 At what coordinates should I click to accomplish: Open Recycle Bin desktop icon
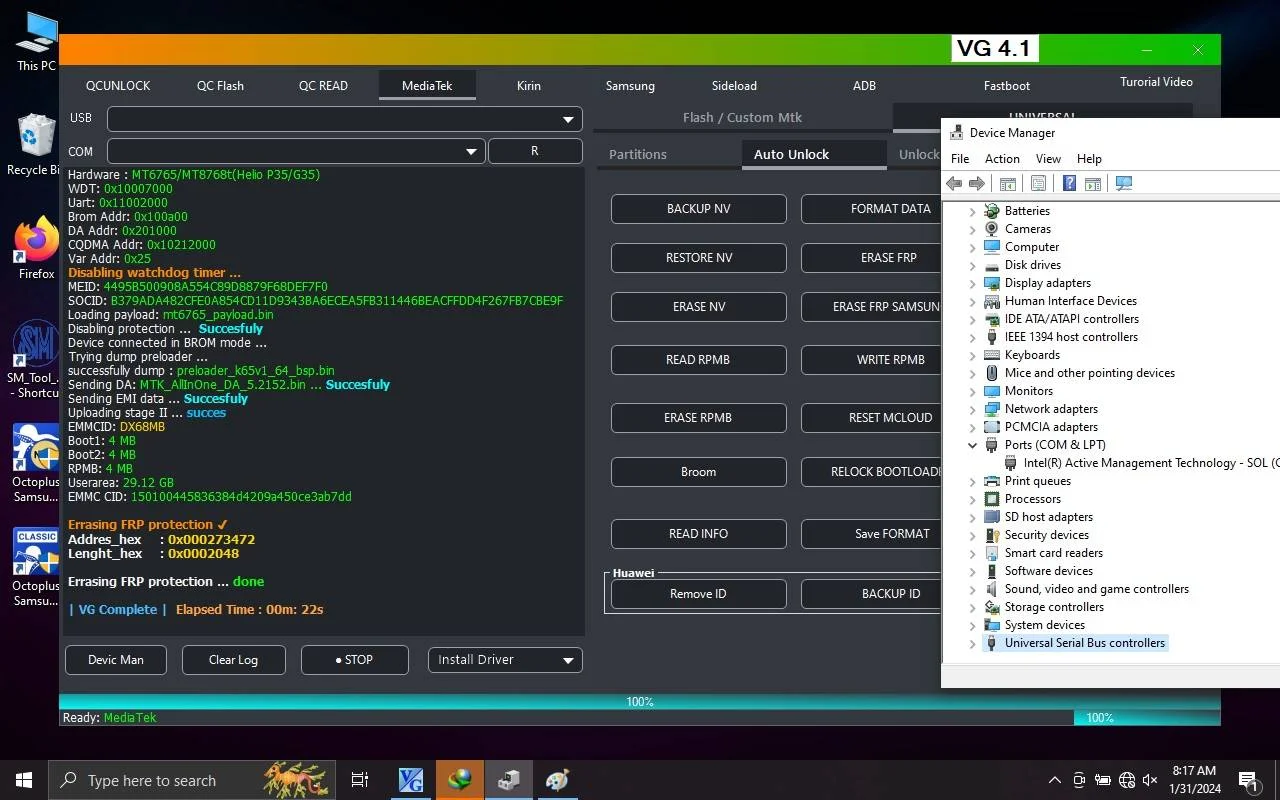[36, 146]
